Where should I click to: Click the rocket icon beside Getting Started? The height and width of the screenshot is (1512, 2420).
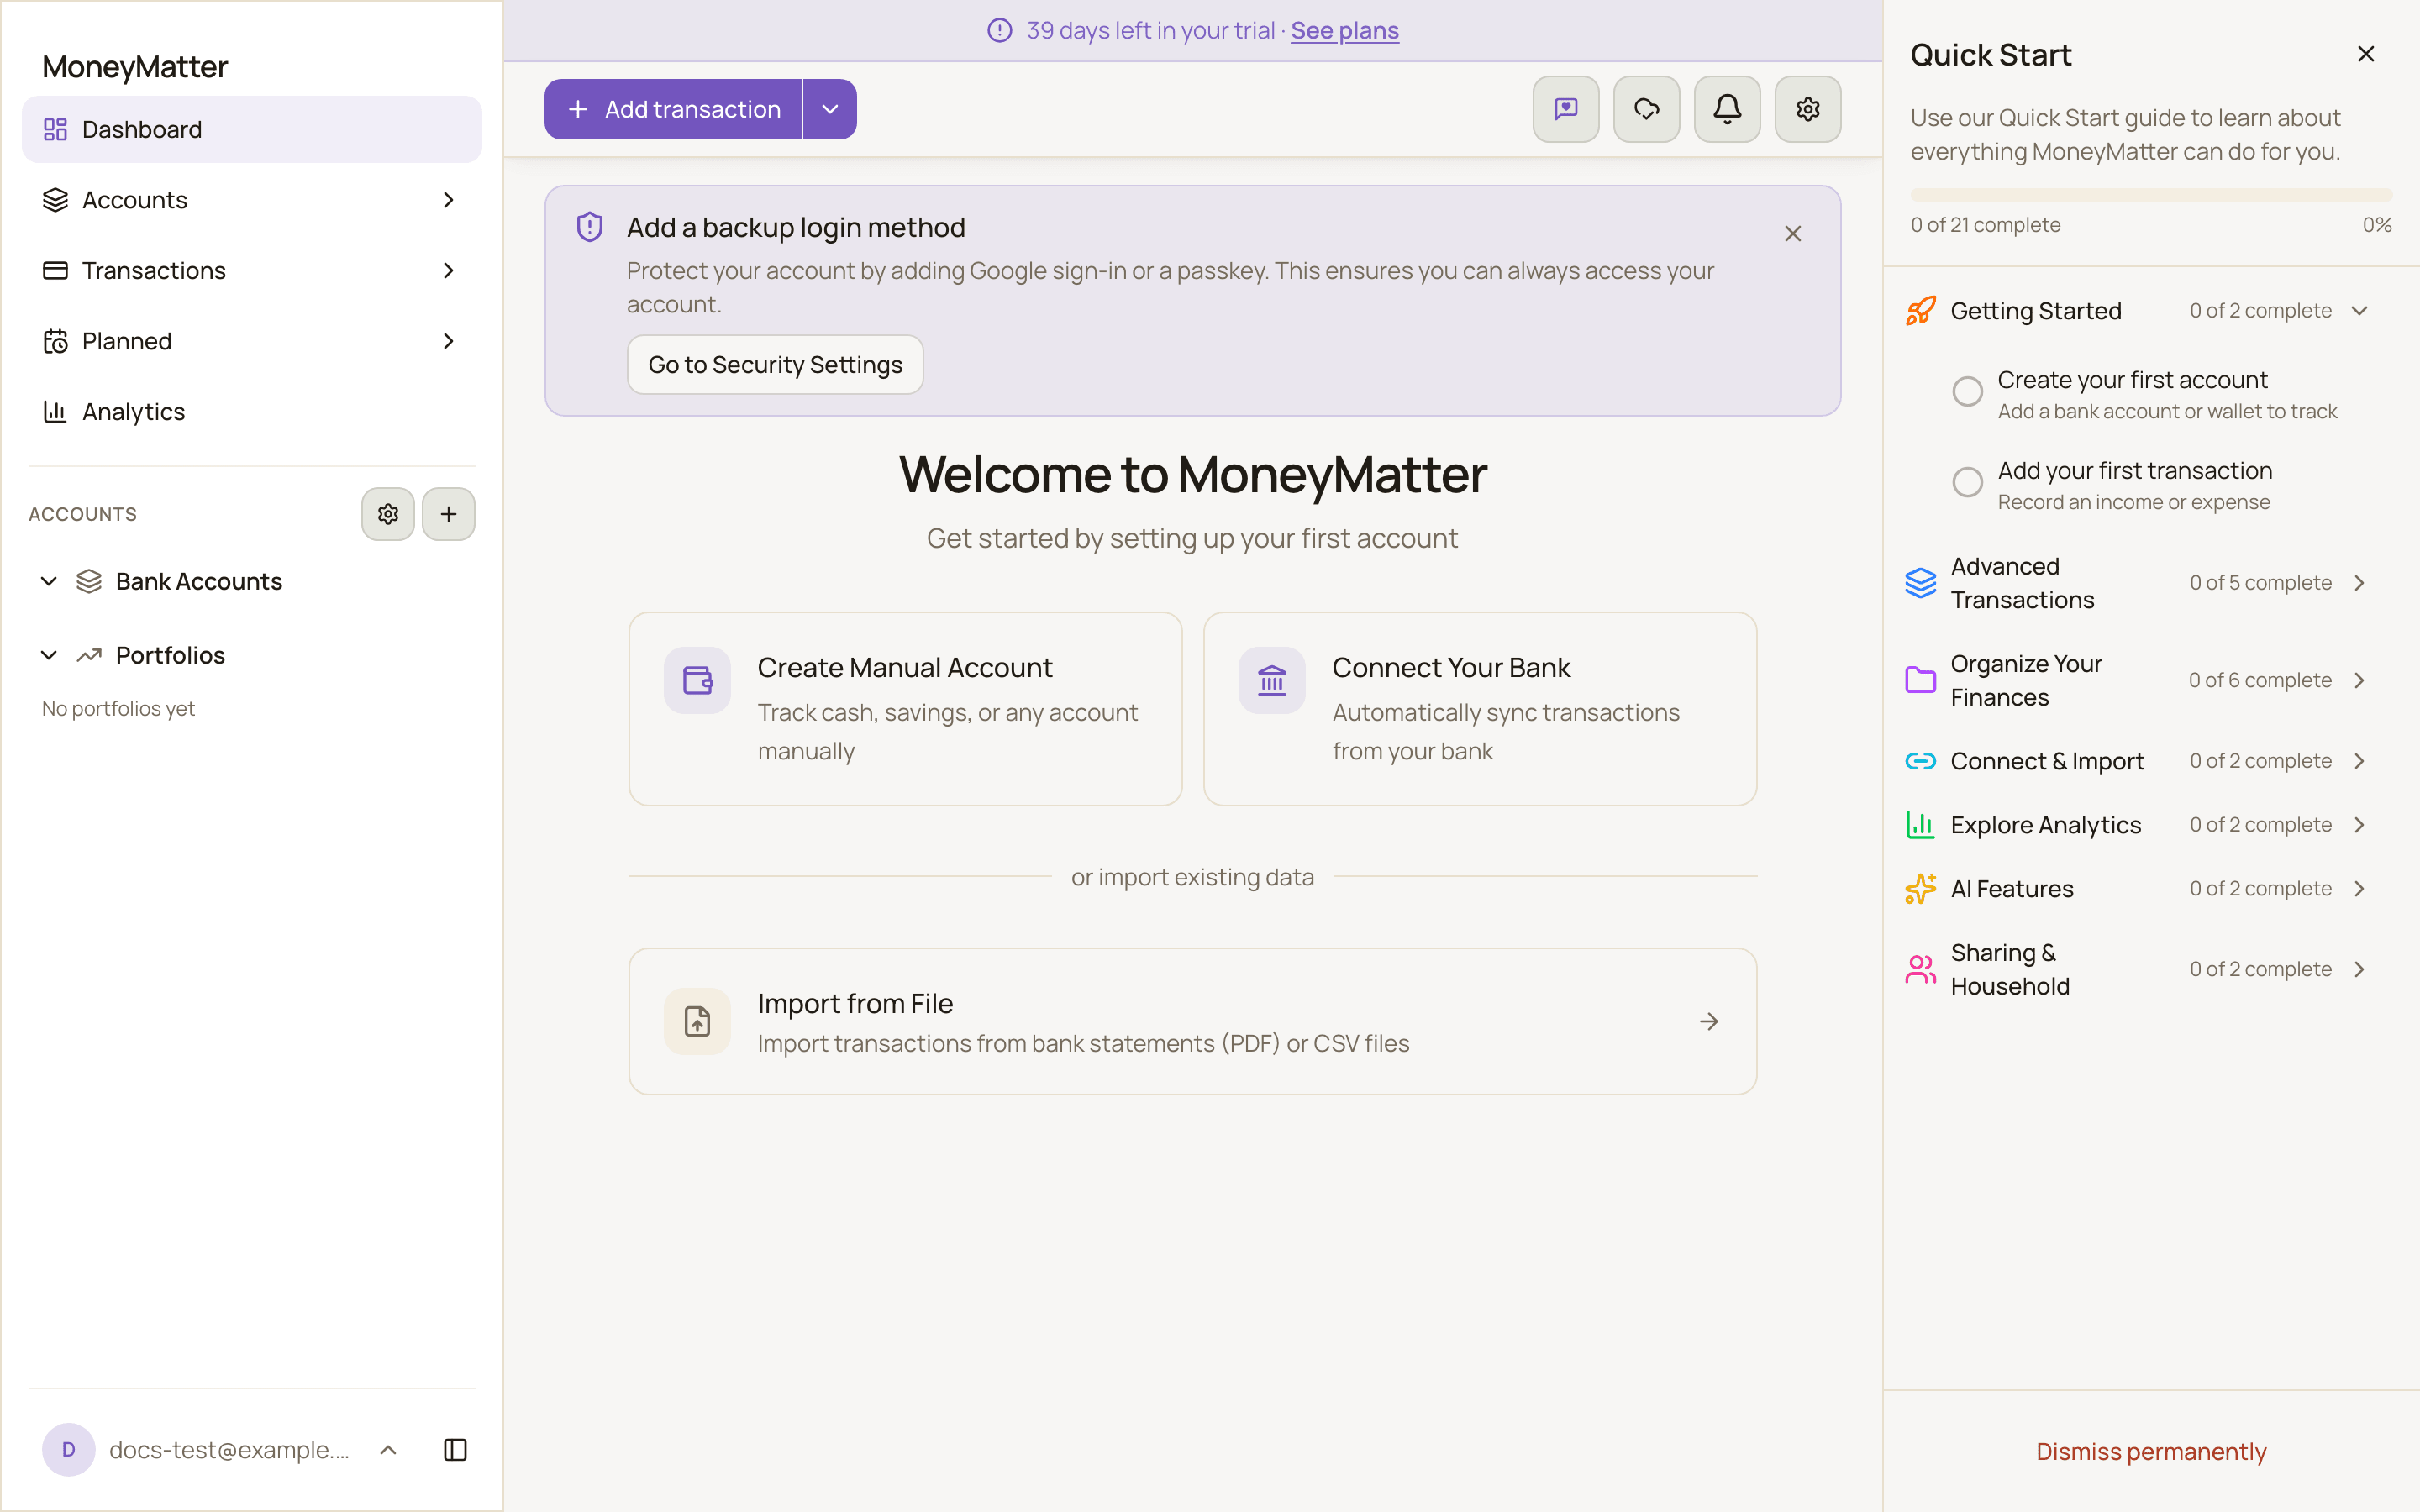click(1920, 311)
